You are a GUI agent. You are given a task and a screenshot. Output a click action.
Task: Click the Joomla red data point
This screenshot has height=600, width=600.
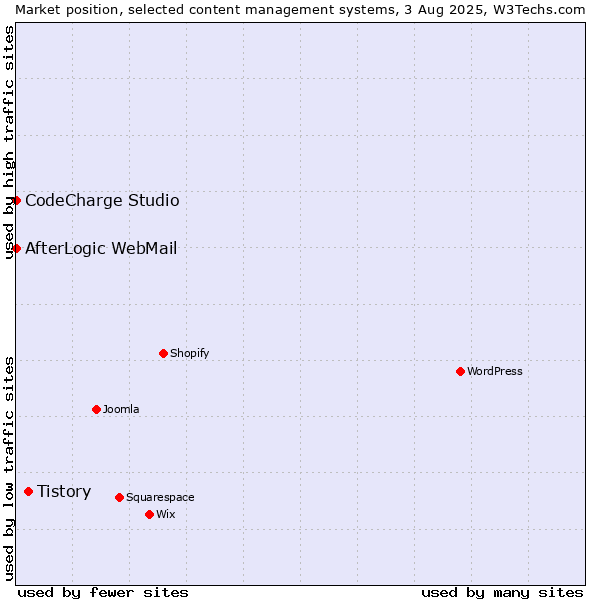[96, 410]
